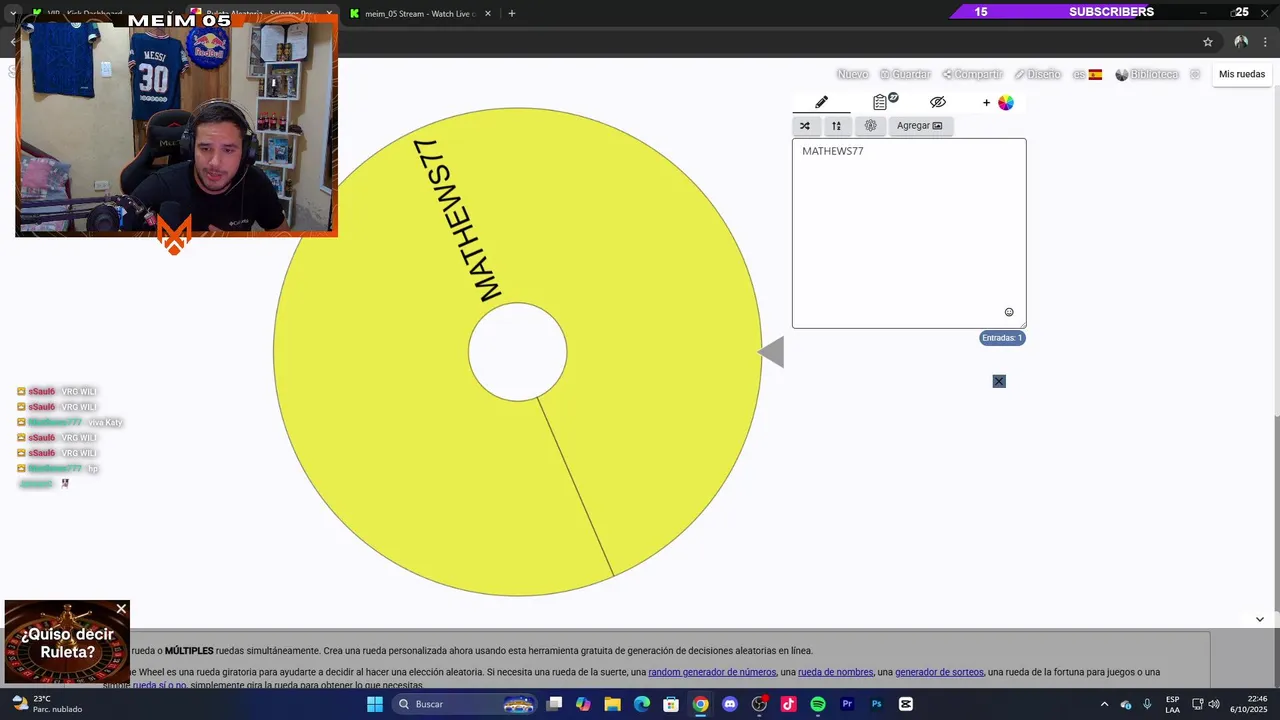Click Nuevo in the top menu
Image resolution: width=1280 pixels, height=720 pixels.
tap(852, 74)
